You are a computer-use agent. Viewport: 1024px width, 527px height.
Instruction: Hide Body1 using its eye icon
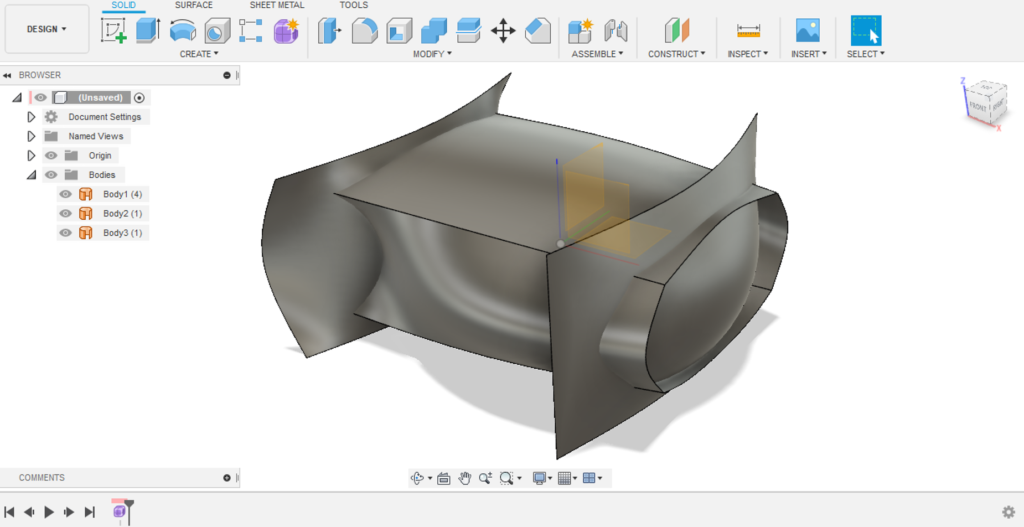pos(66,194)
